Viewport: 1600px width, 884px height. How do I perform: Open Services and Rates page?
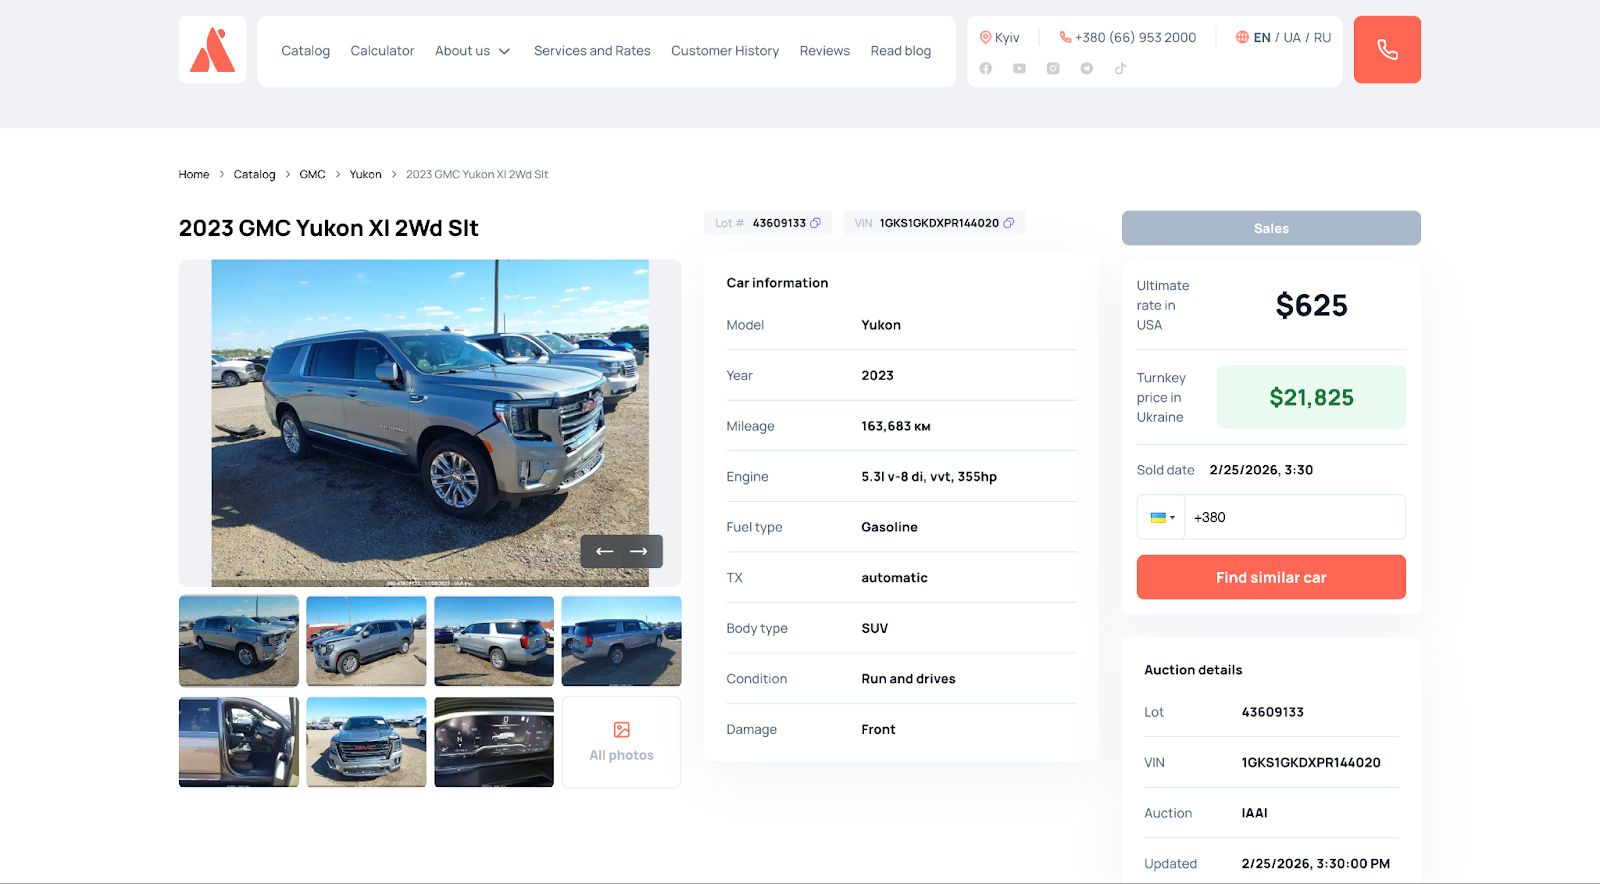point(592,51)
